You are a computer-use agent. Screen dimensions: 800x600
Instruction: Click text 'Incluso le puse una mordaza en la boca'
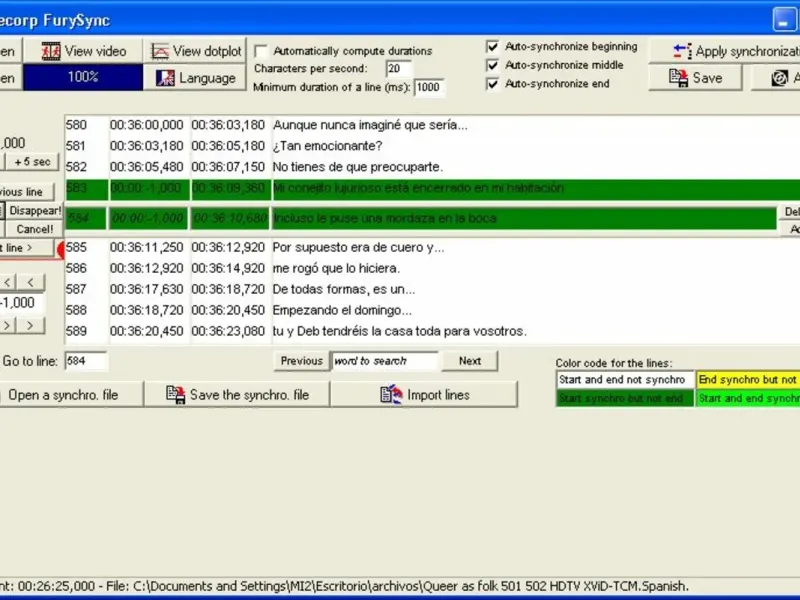(385, 218)
